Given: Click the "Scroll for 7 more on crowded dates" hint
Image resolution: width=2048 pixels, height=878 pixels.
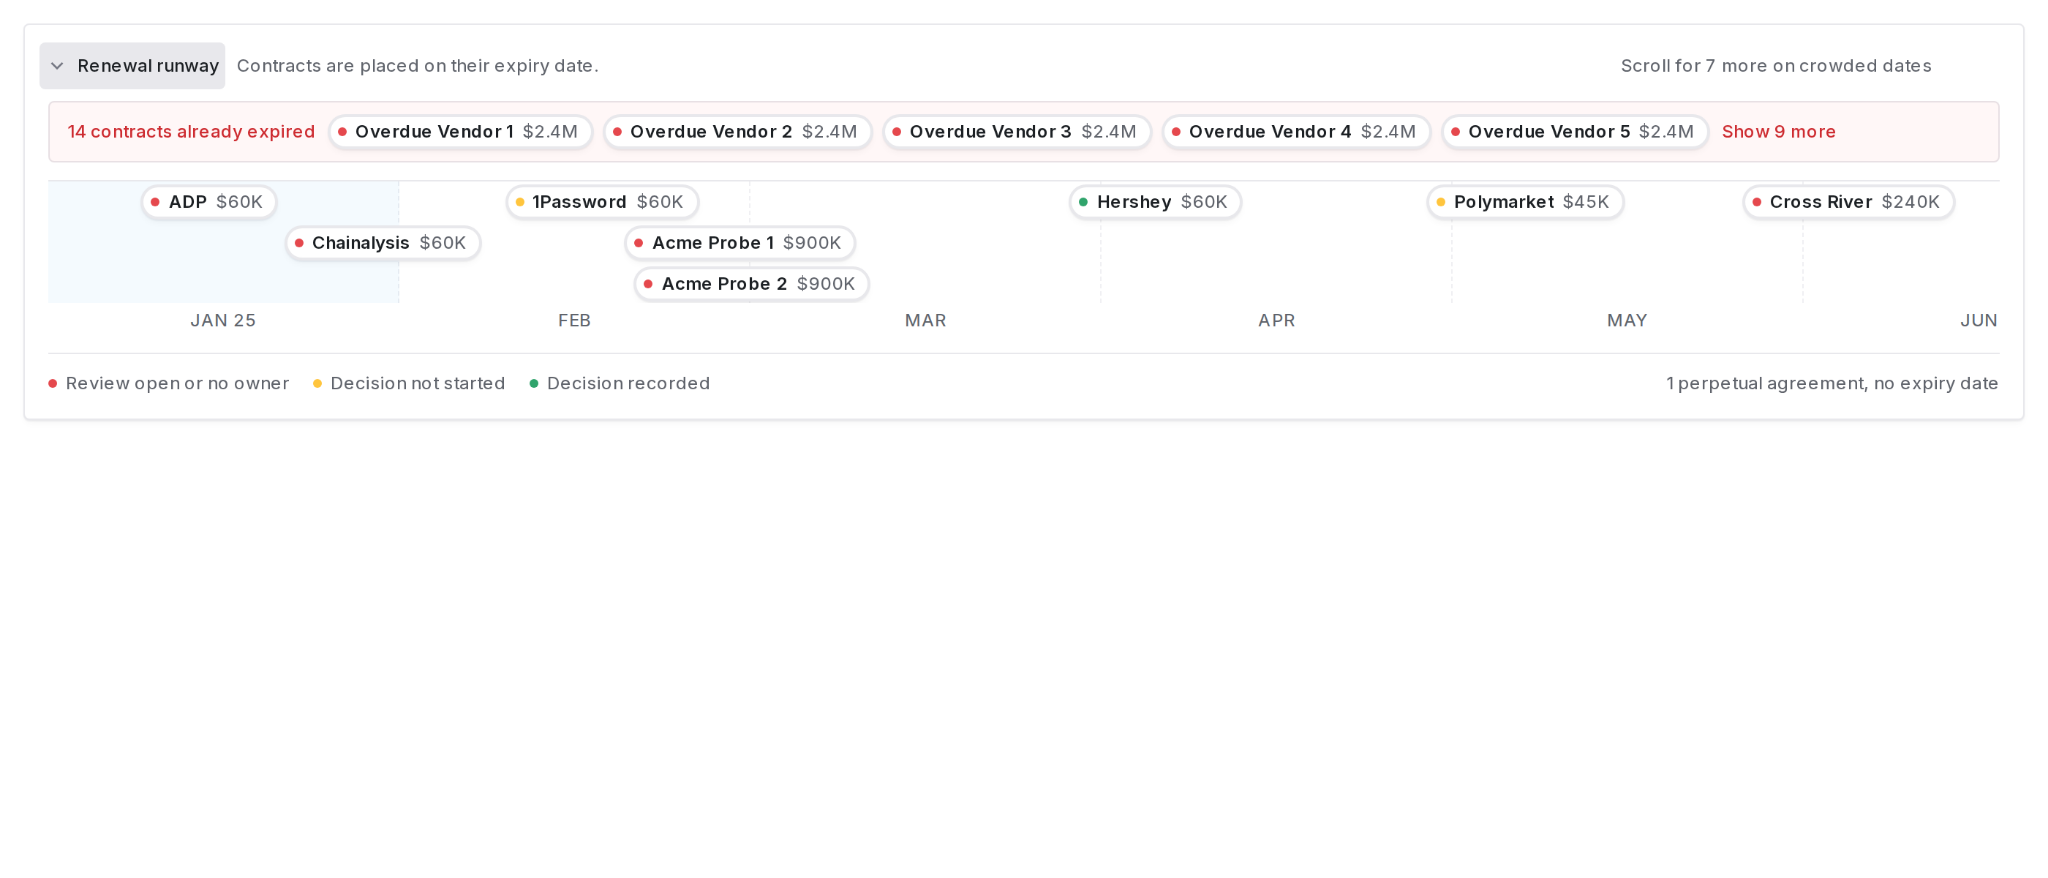Looking at the screenshot, I should click(x=1776, y=66).
